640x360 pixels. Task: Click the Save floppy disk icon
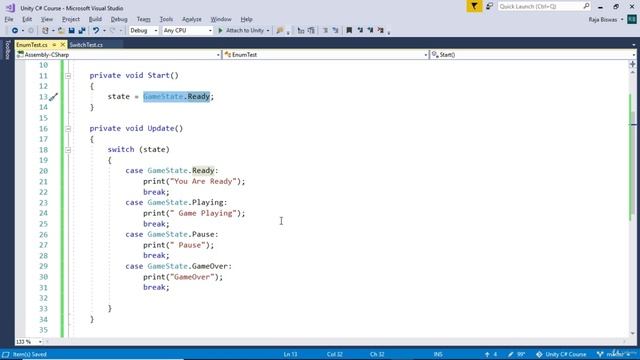[x=71, y=31]
